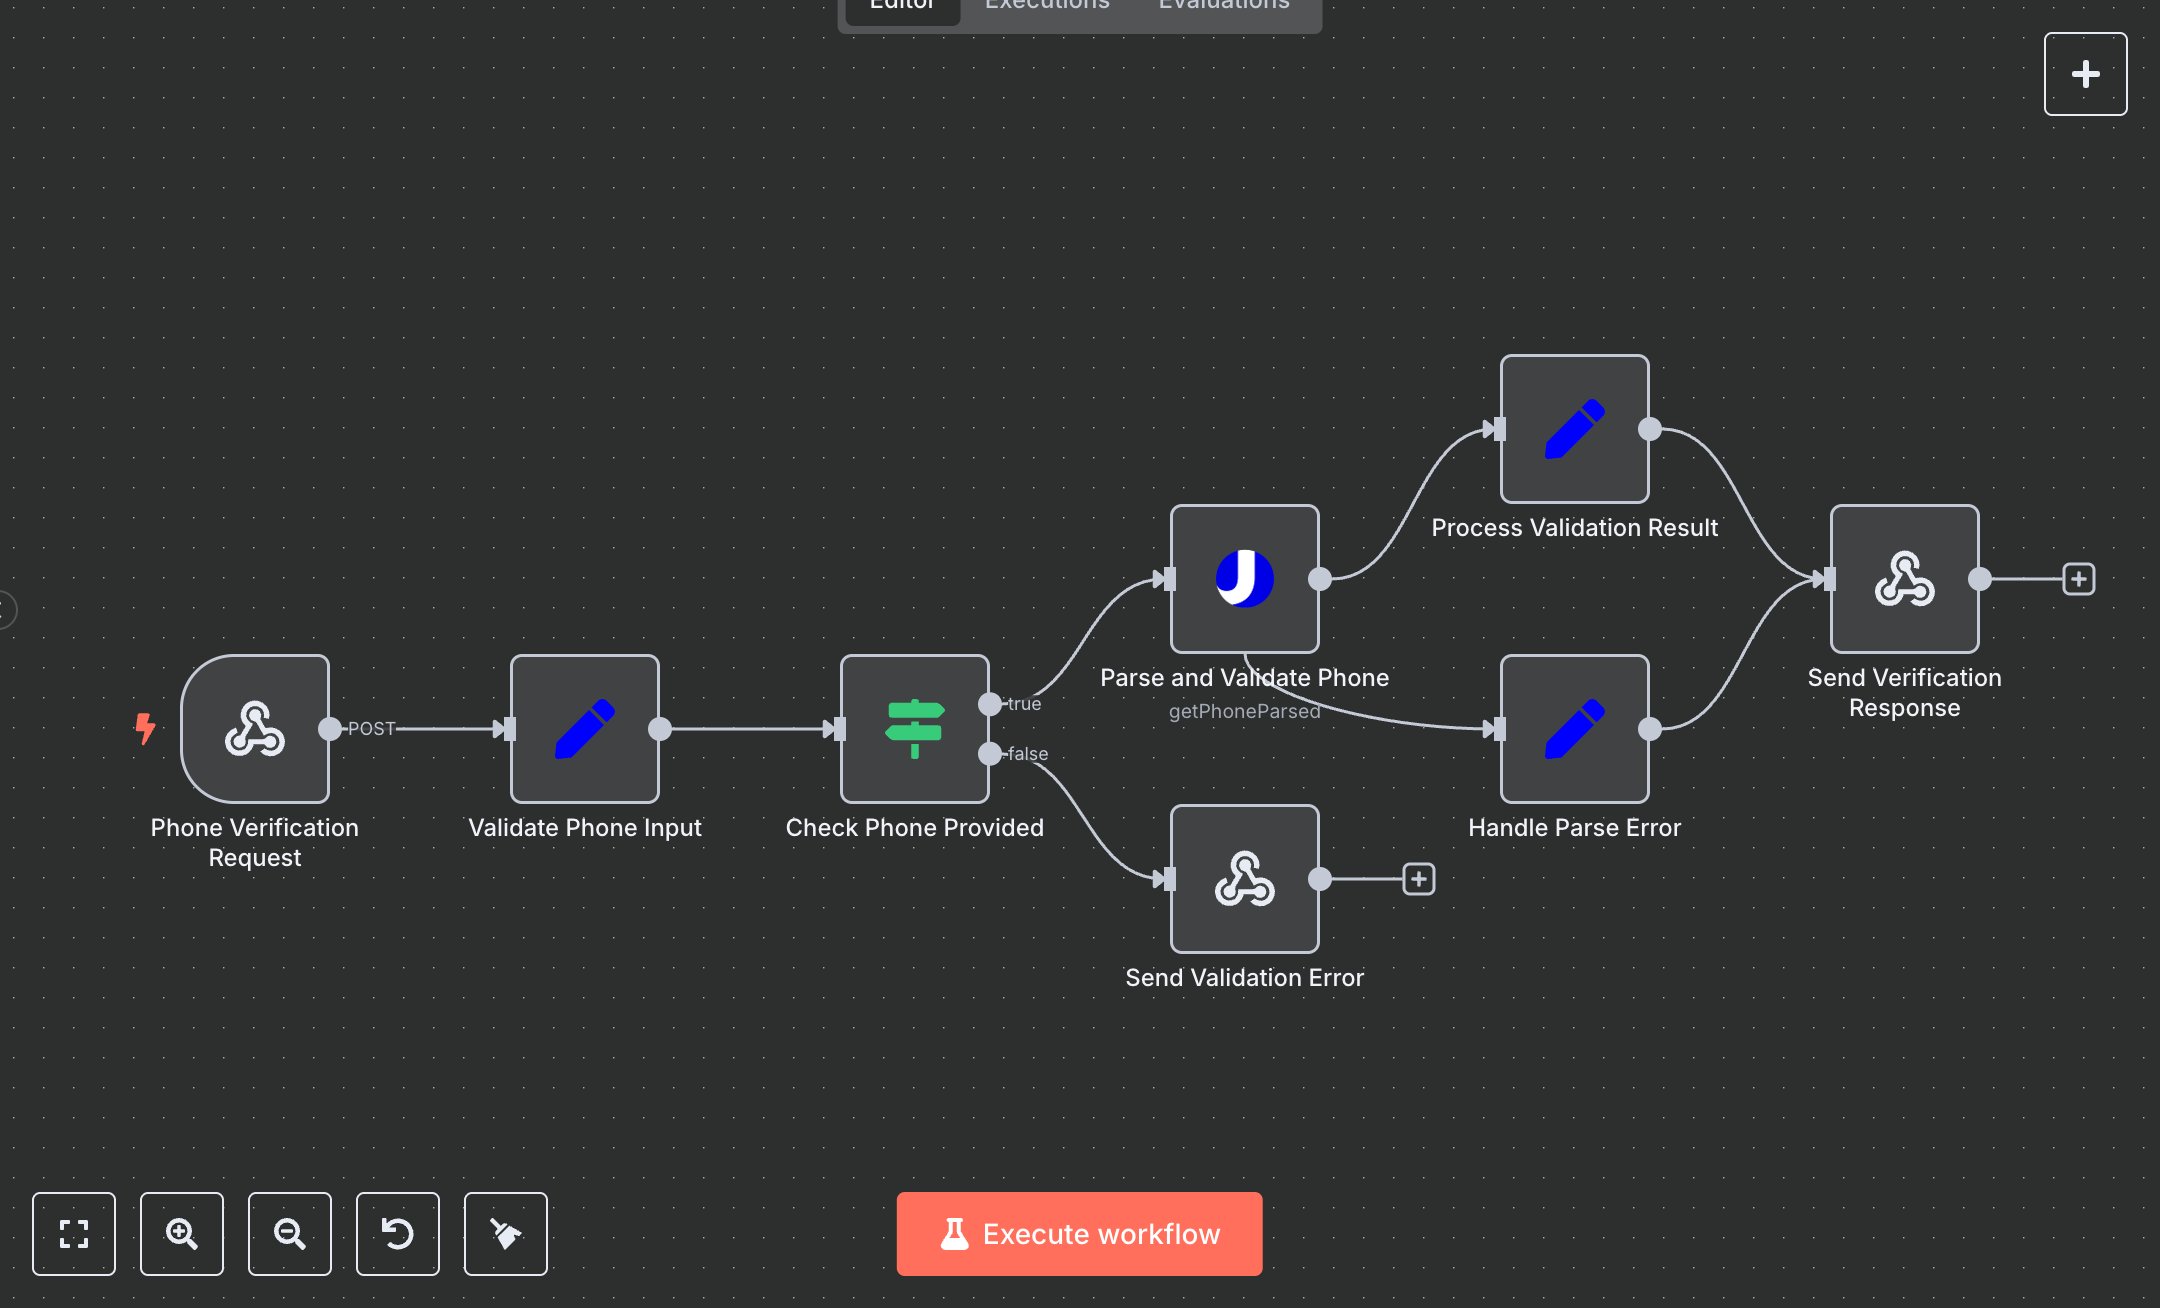Select the true output of Check Phone Provided
The height and width of the screenshot is (1308, 2160).
(988, 703)
